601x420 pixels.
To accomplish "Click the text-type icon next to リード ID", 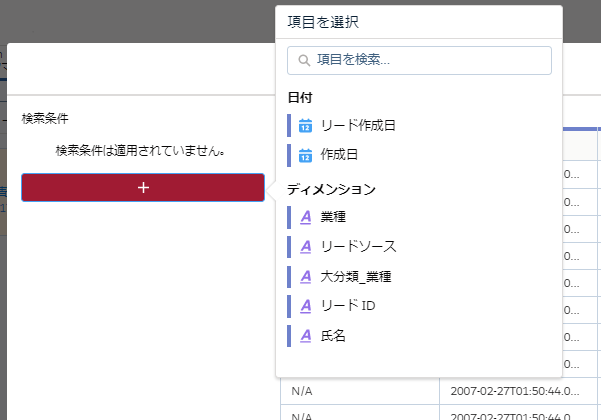I will click(x=306, y=306).
